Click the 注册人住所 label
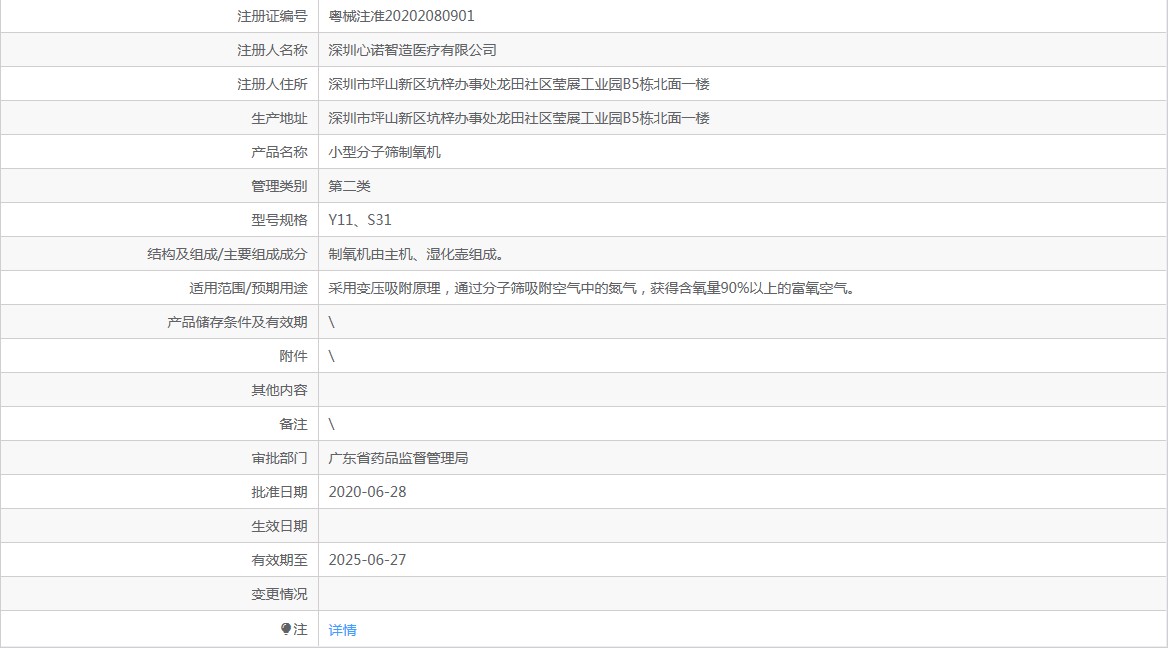This screenshot has width=1169, height=651. pos(272,84)
